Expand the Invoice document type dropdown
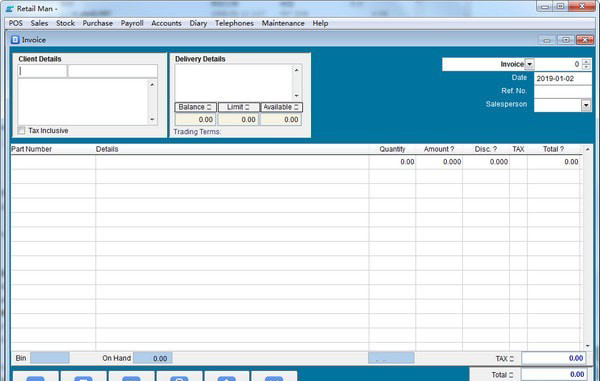The height and width of the screenshot is (381, 600). click(529, 64)
